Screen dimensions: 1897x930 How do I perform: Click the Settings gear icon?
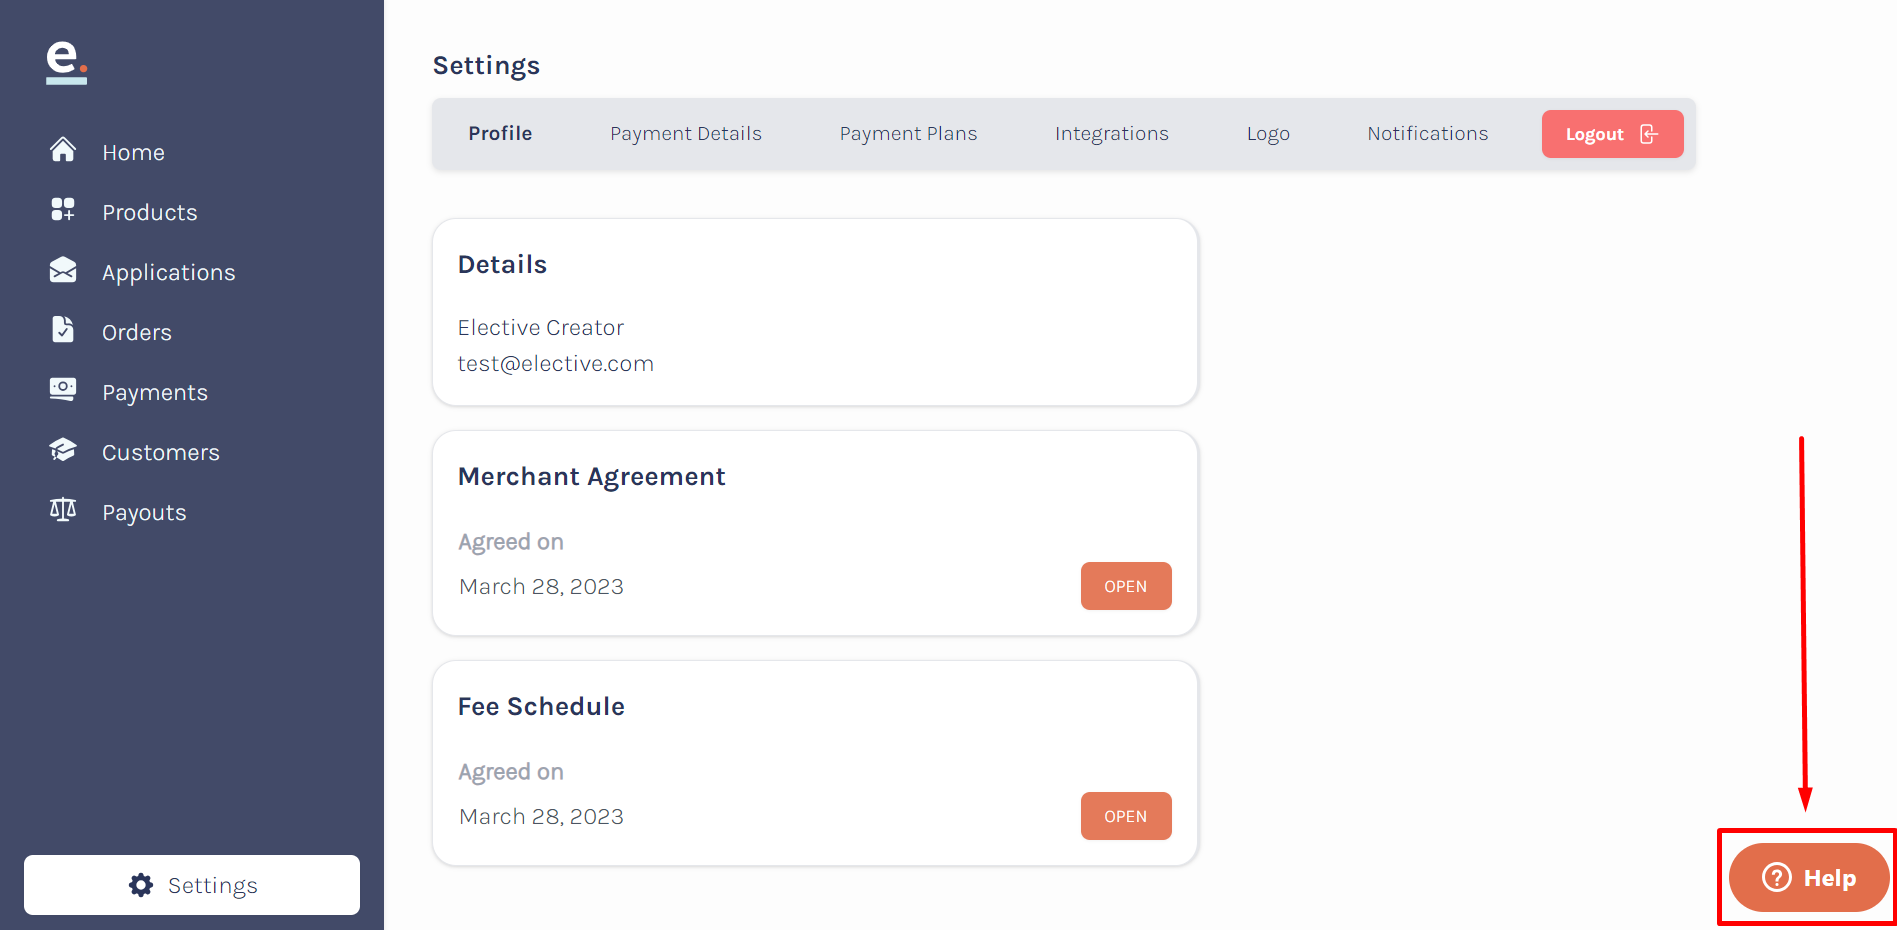(141, 885)
